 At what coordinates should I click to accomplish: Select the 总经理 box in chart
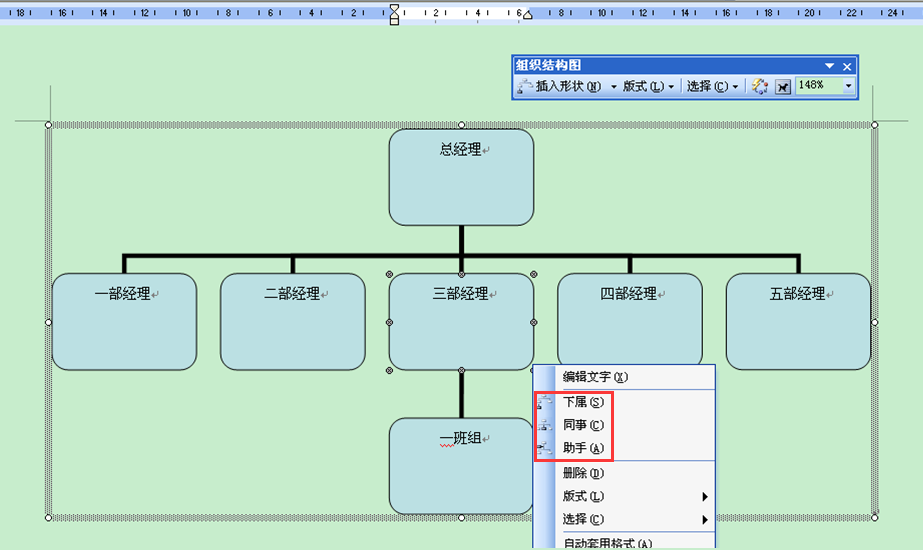(x=461, y=177)
